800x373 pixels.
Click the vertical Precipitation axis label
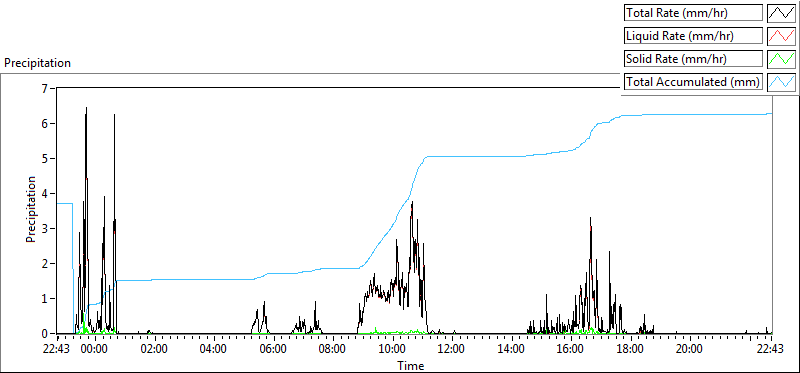[31, 210]
